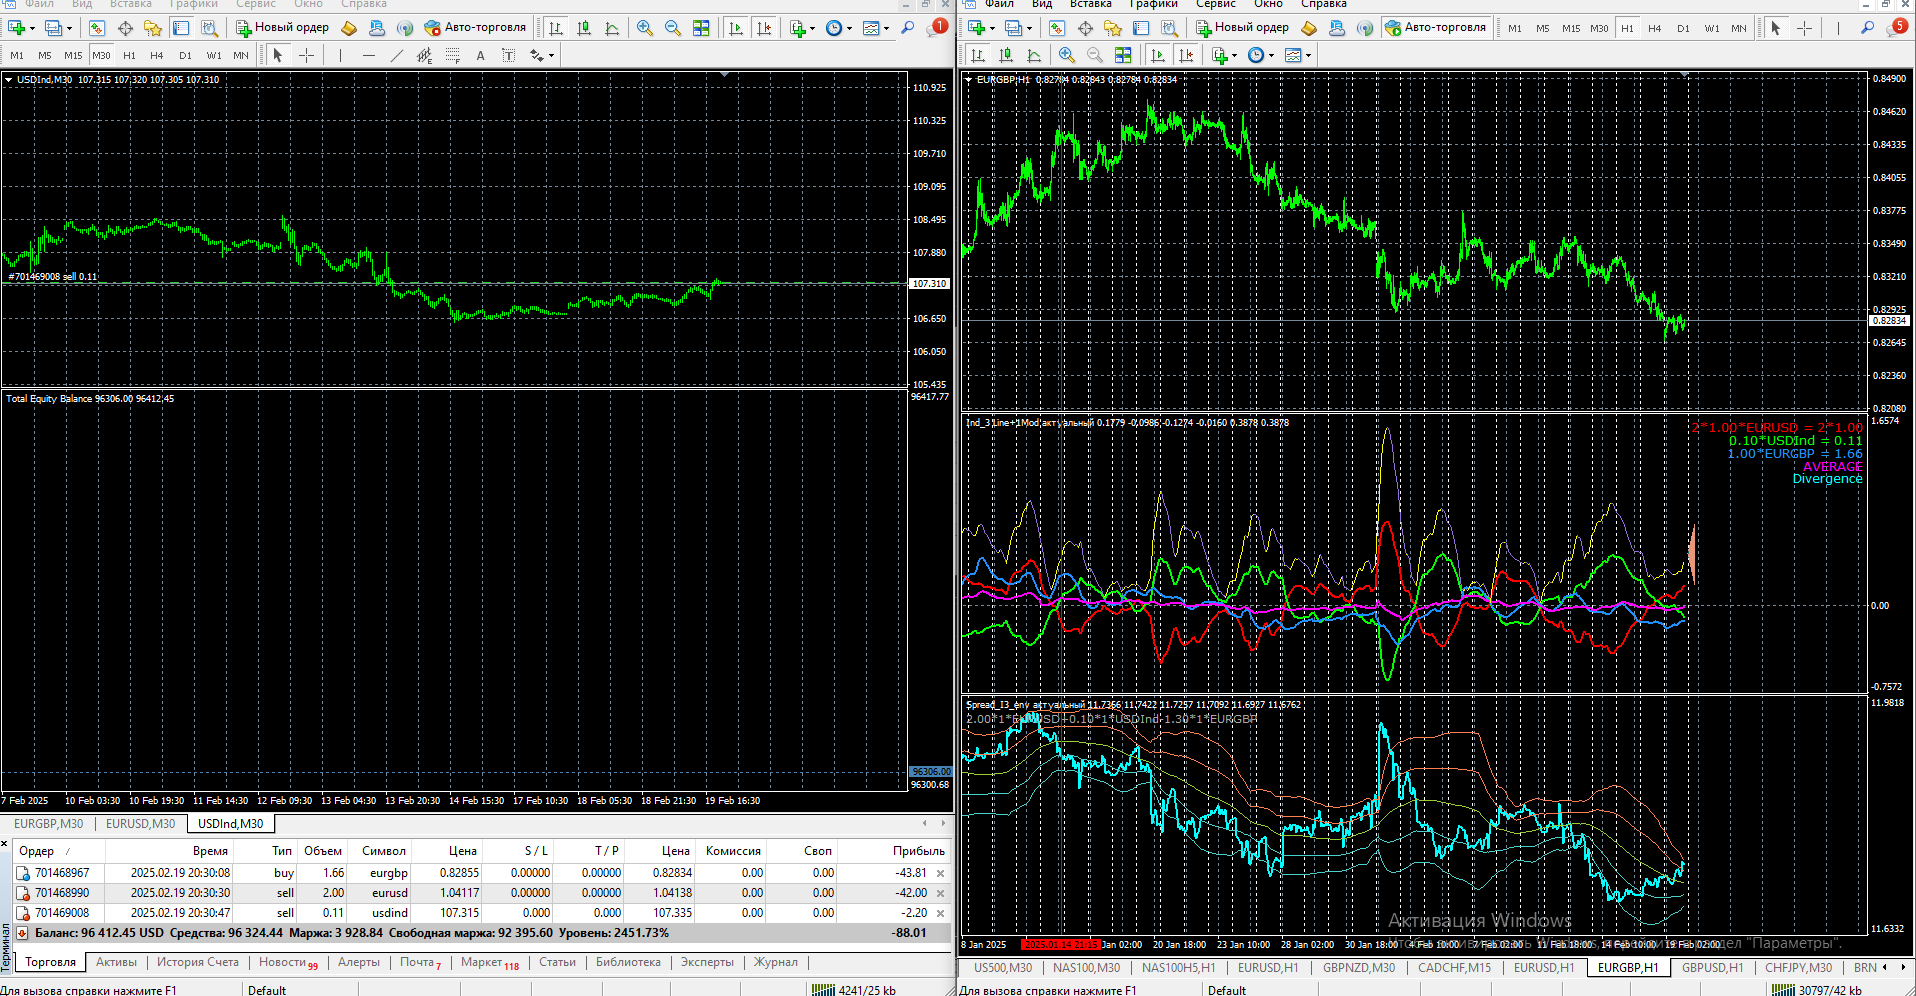Click Новый ордер in the USDInd terminal
This screenshot has width=1916, height=996.
tap(282, 28)
